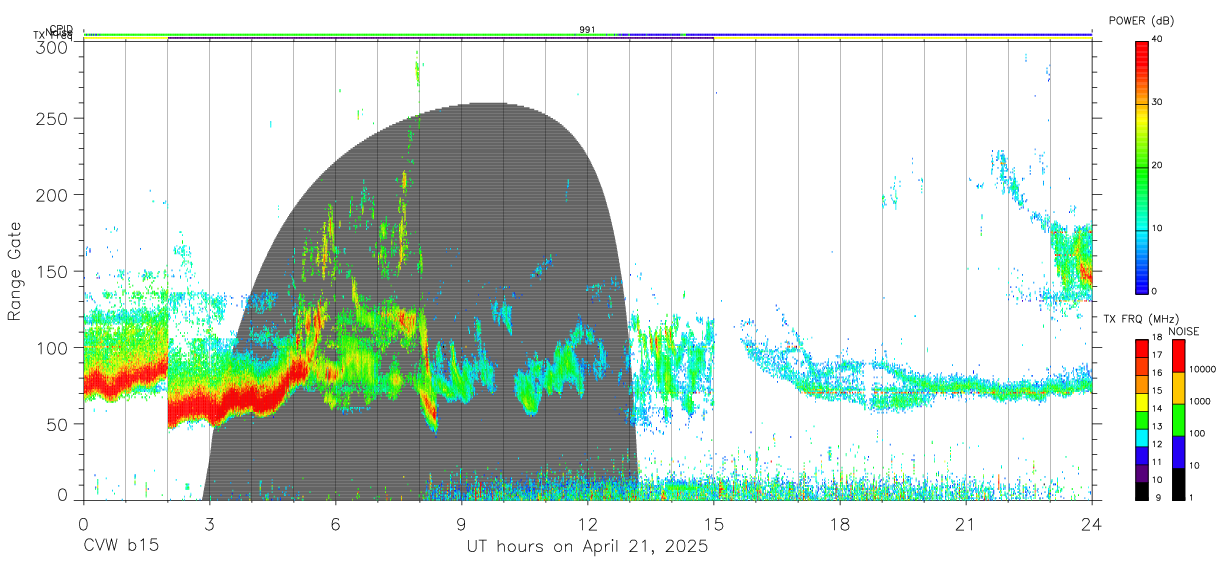
Task: Click the 18 MHz frequency legend tick
Action: (1159, 338)
